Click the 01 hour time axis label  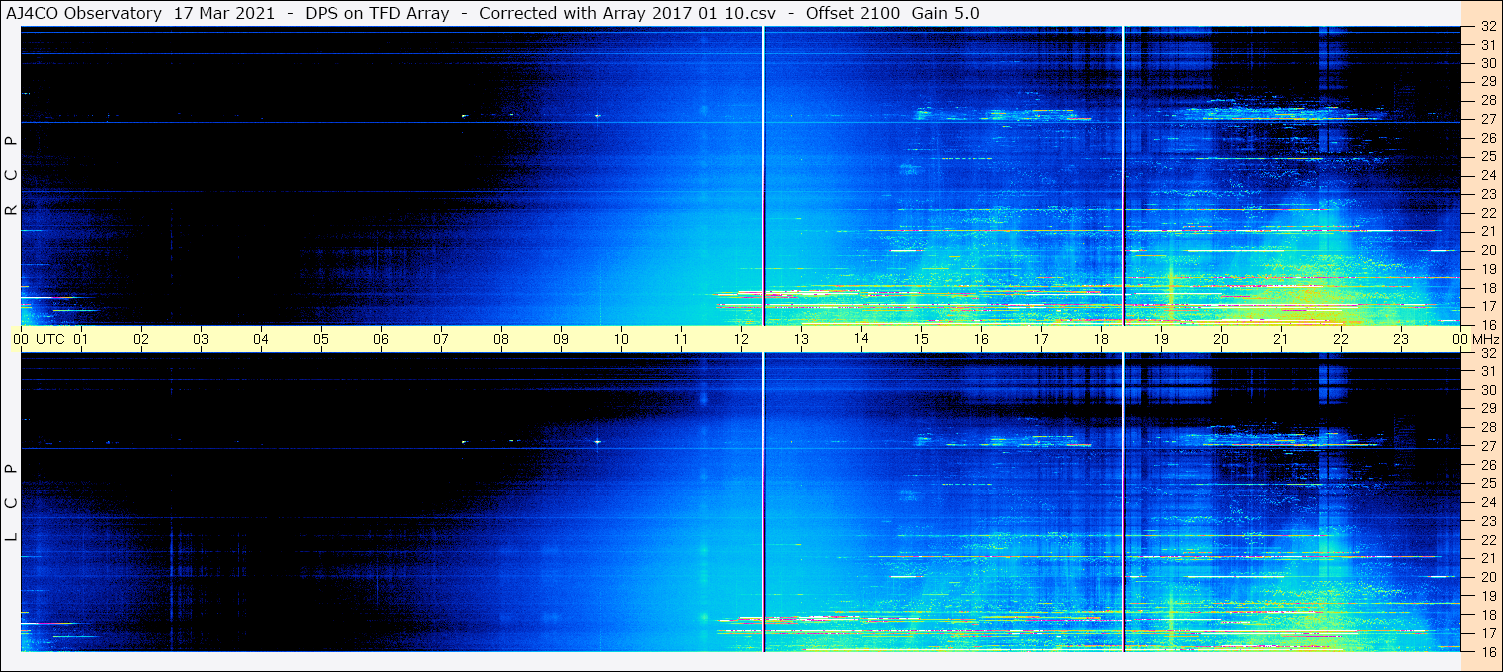pos(81,339)
